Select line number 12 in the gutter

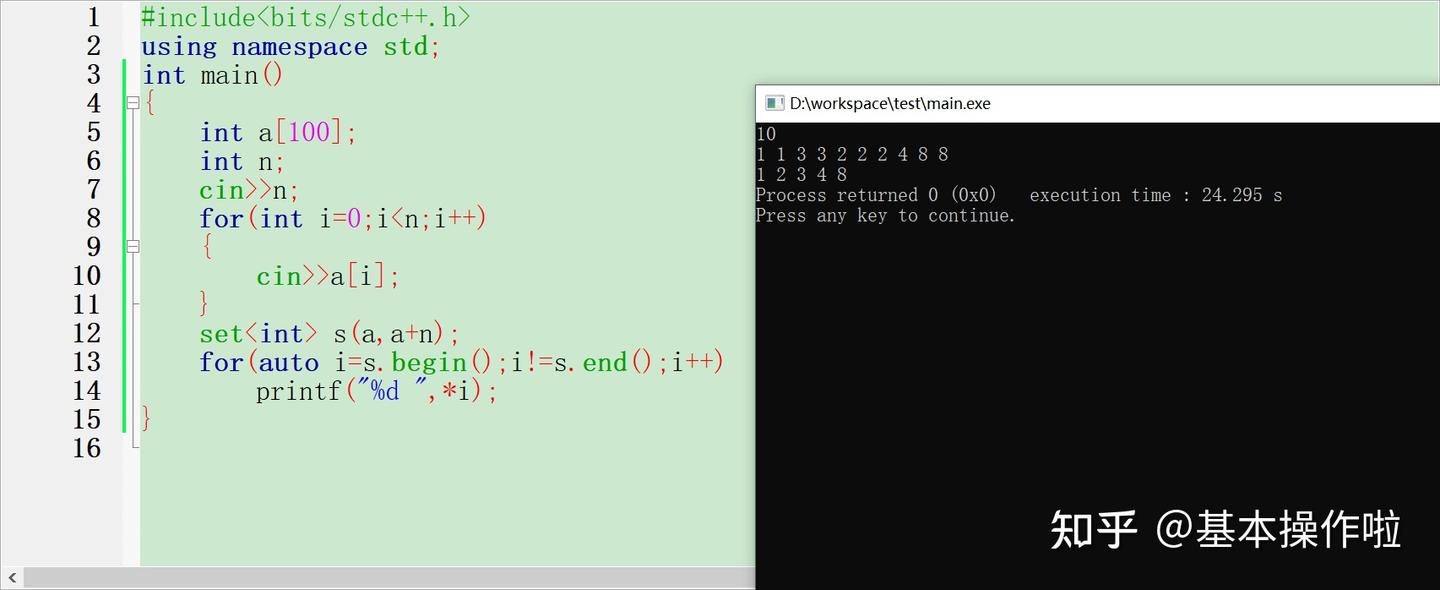pos(87,333)
